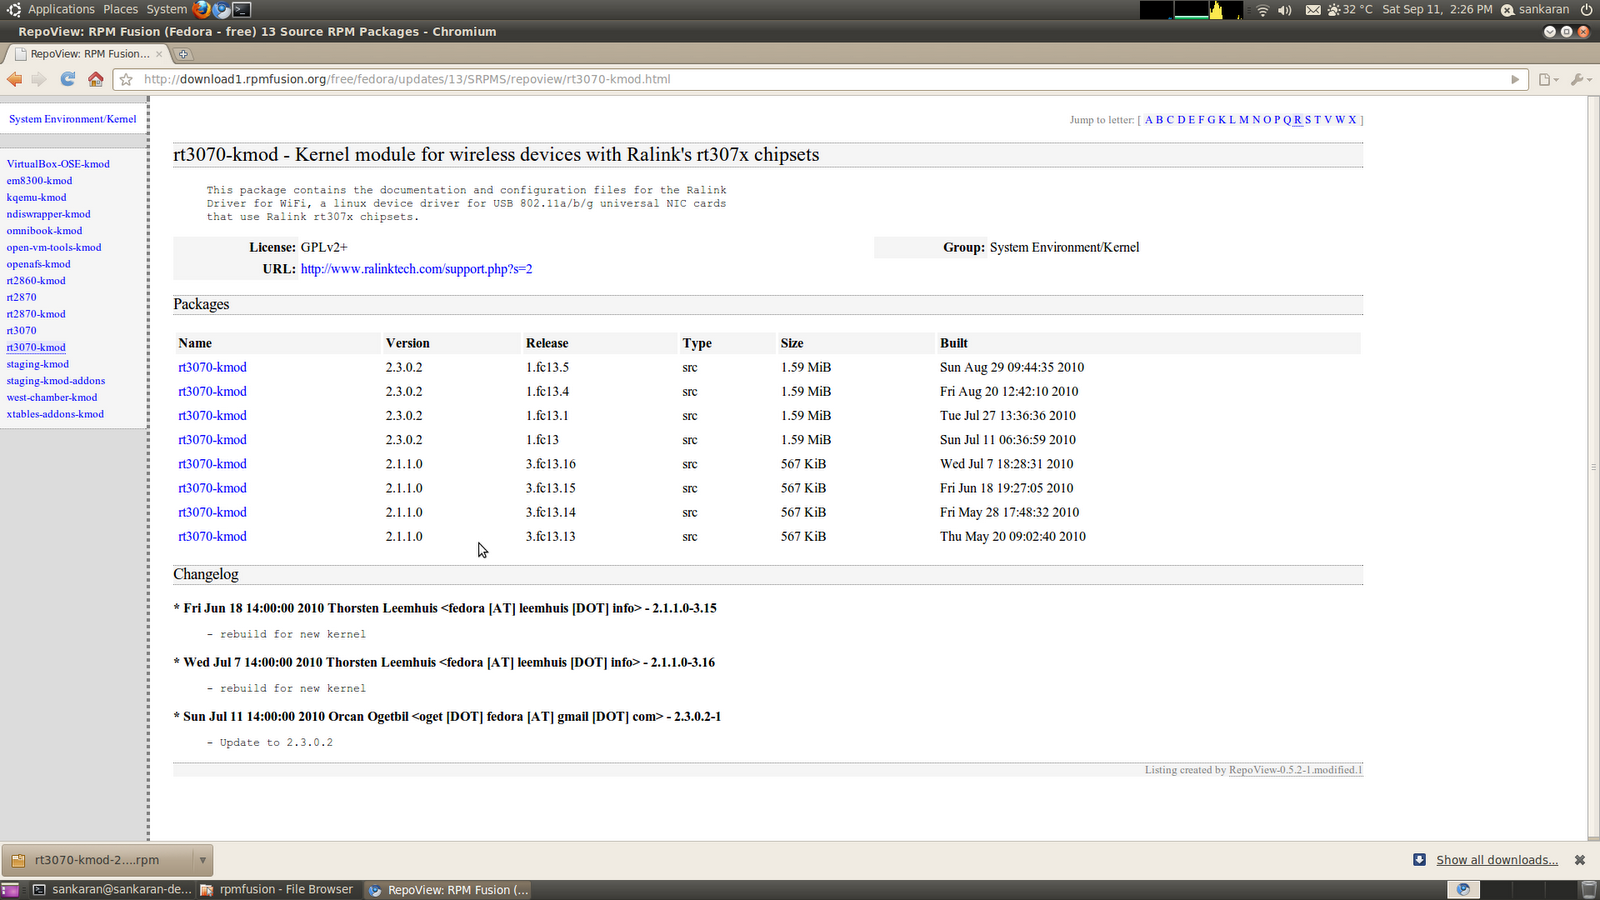Image resolution: width=1600 pixels, height=900 pixels.
Task: Show the desktop
Action: pos(10,890)
